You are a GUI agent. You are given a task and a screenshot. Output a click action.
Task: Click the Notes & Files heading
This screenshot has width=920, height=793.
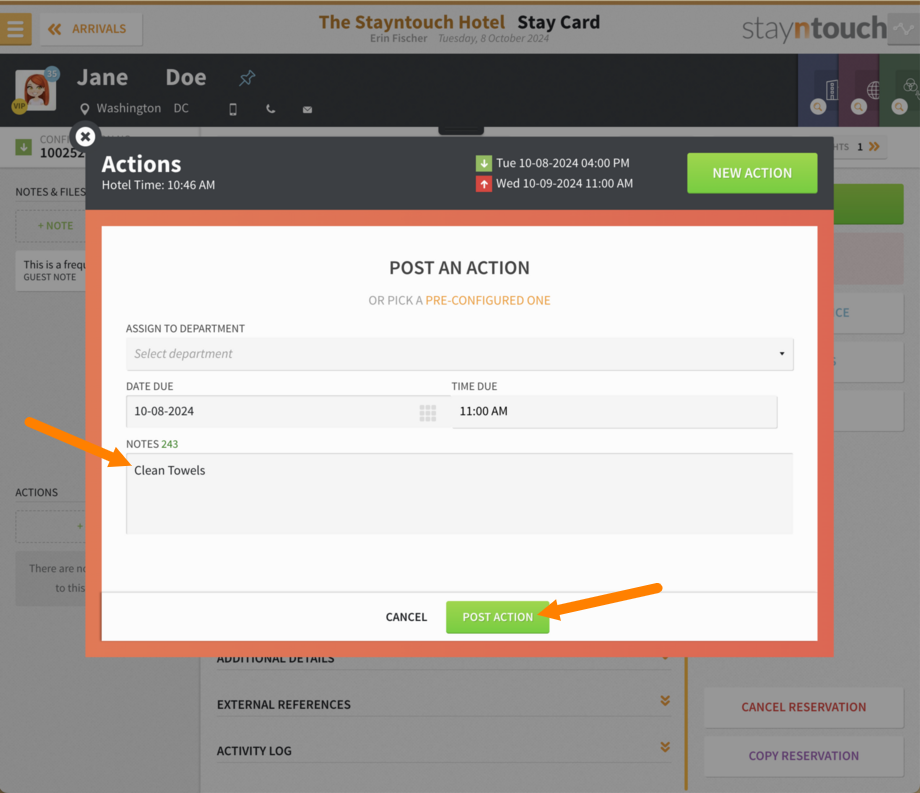point(50,192)
